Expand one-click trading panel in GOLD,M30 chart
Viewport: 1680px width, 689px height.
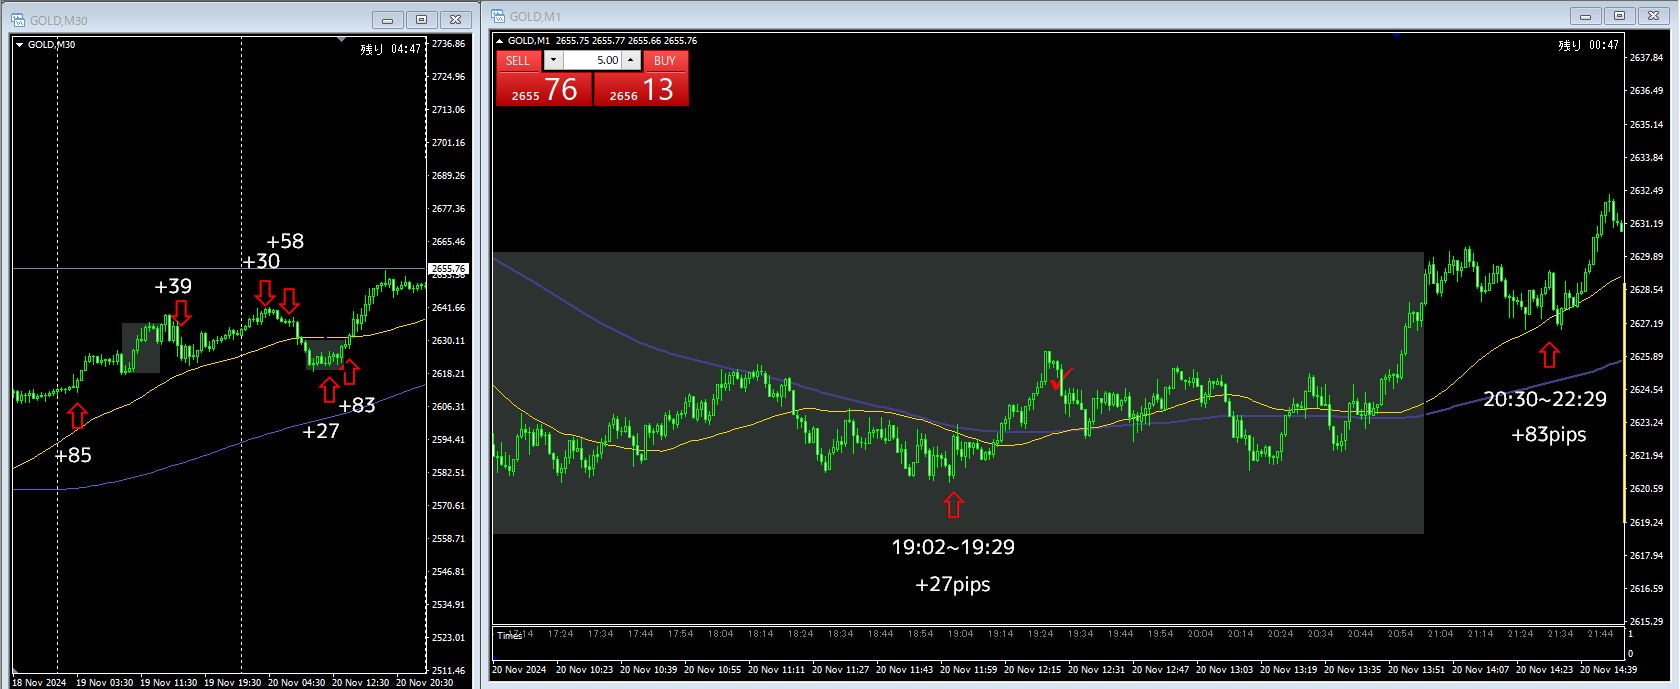click(x=20, y=44)
